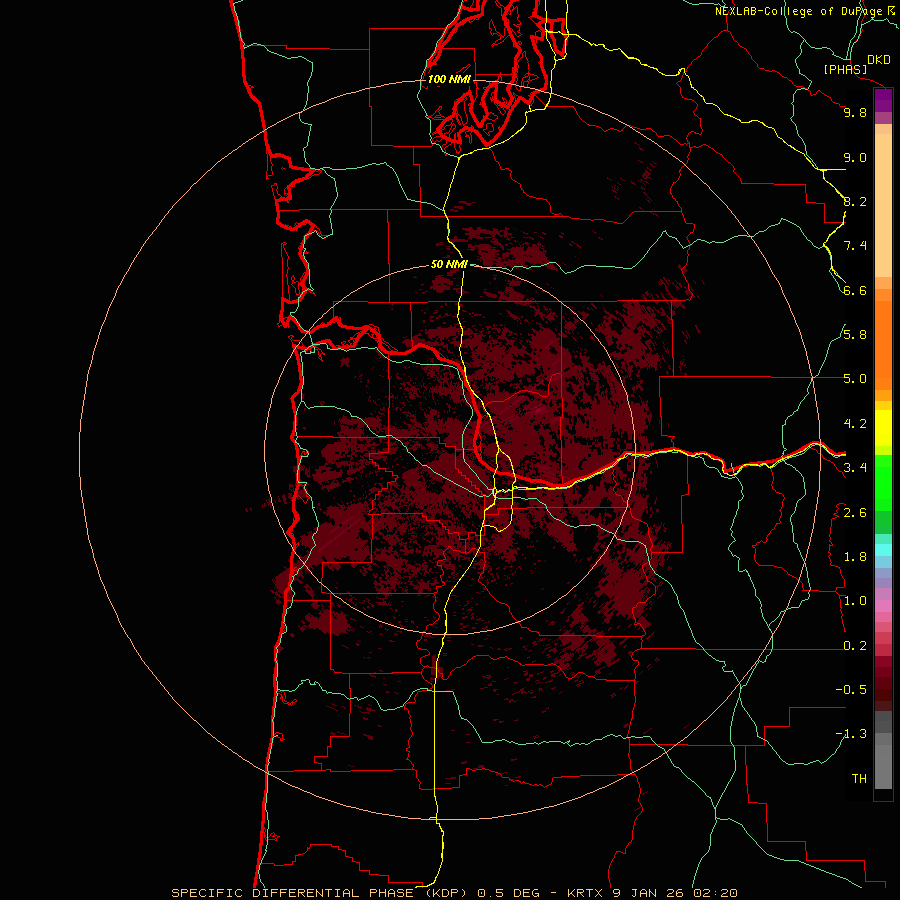Click the 0.2 value on the color scale
The width and height of the screenshot is (900, 900).
[855, 645]
